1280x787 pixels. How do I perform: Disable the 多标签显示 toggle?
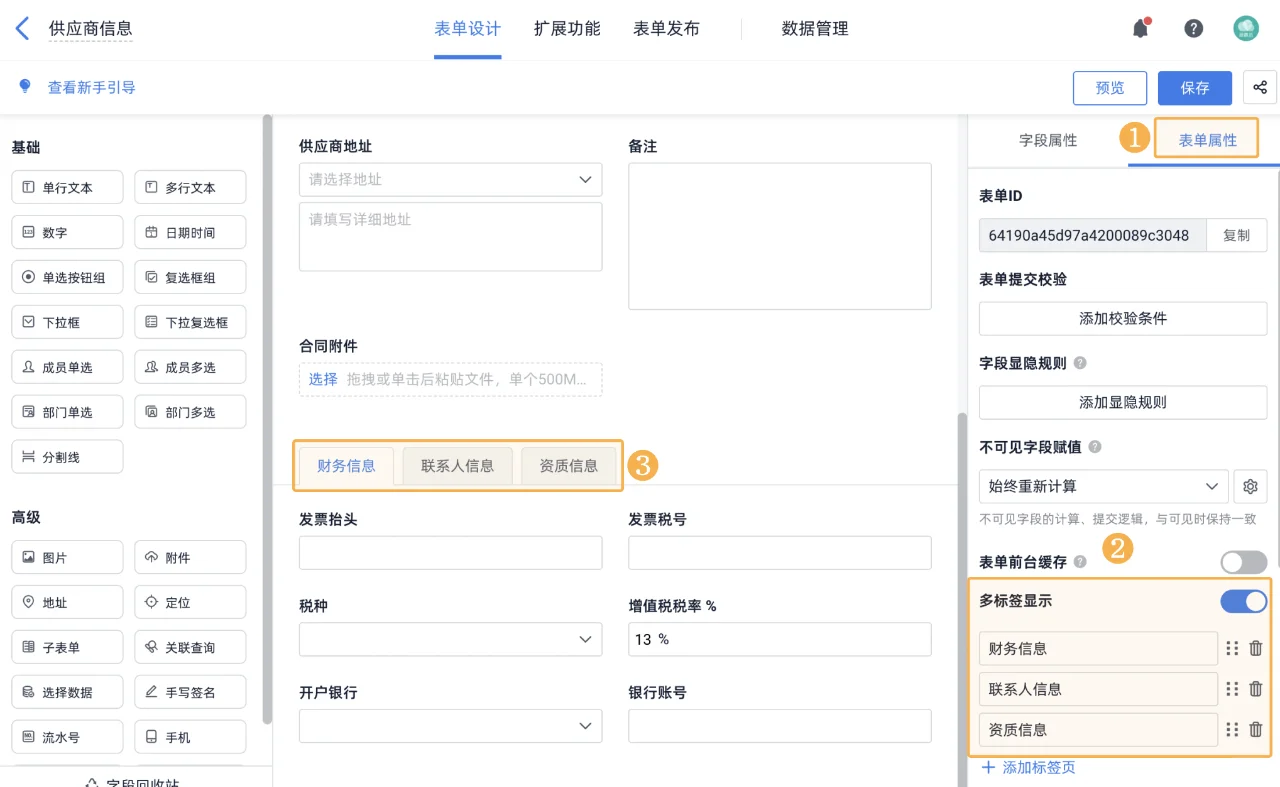pyautogui.click(x=1243, y=601)
